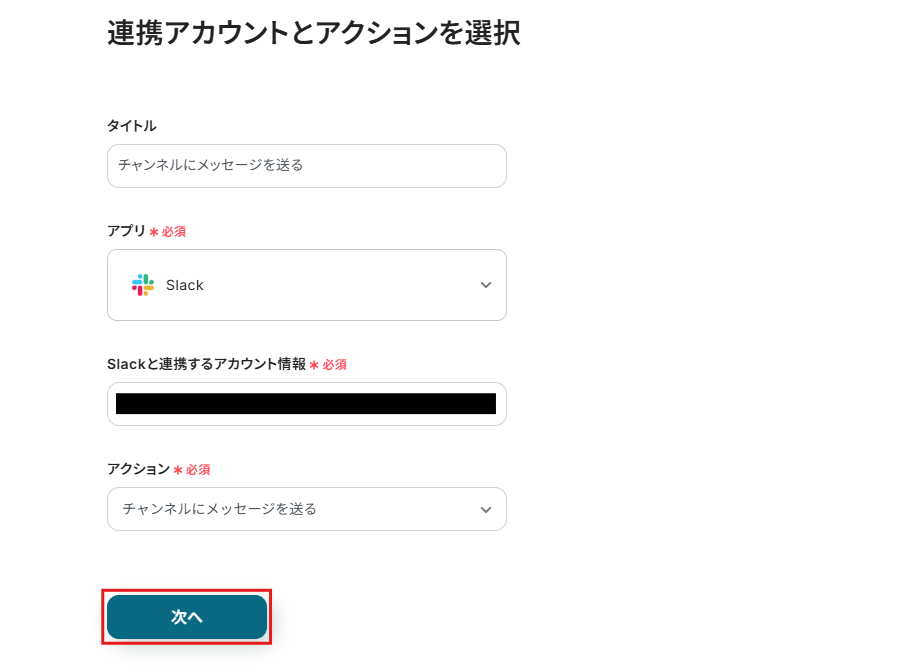Image resolution: width=903 pixels, height=672 pixels.
Task: Click the 必須 text beside アカウント情報
Action: tap(334, 365)
